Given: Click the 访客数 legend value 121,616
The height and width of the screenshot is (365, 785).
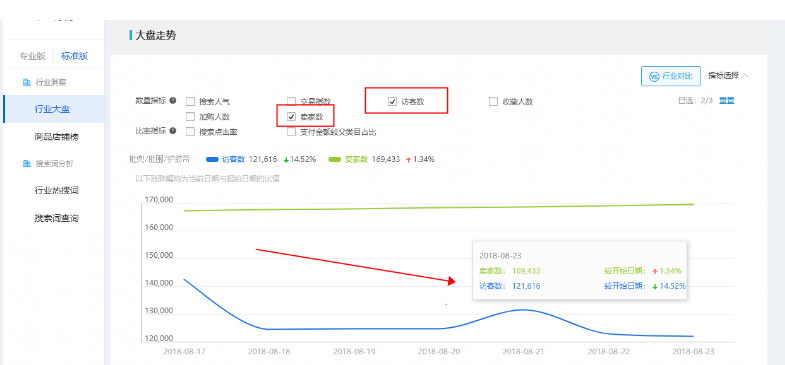Looking at the screenshot, I should click(263, 159).
